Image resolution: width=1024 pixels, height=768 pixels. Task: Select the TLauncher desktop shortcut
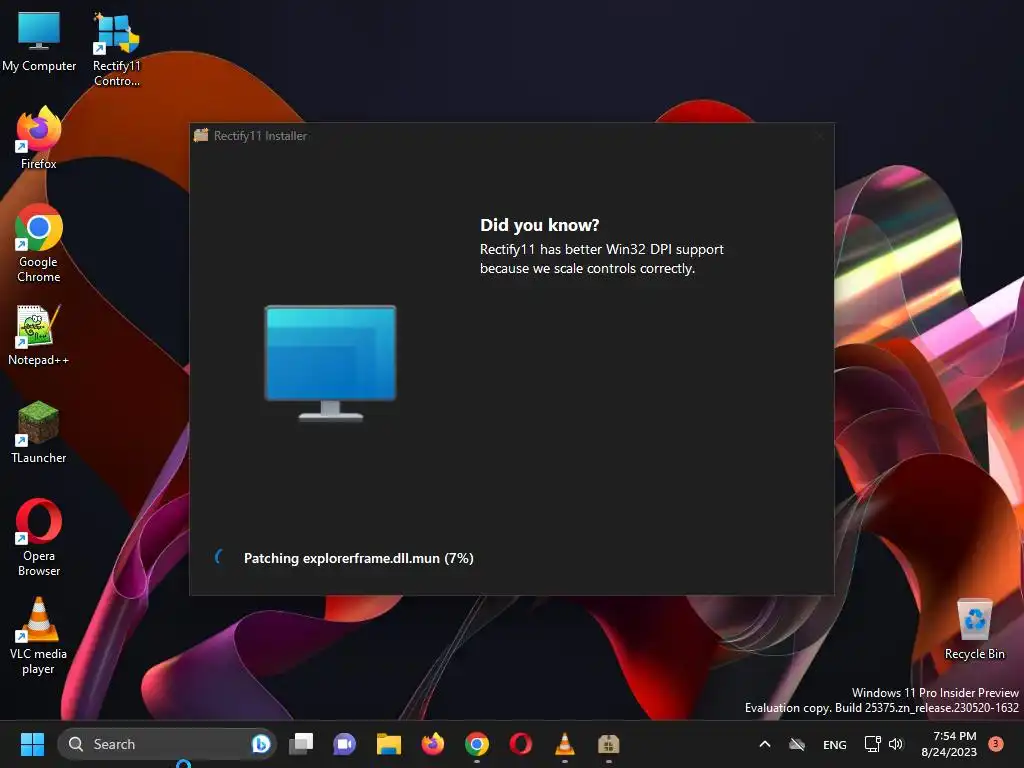click(x=39, y=432)
